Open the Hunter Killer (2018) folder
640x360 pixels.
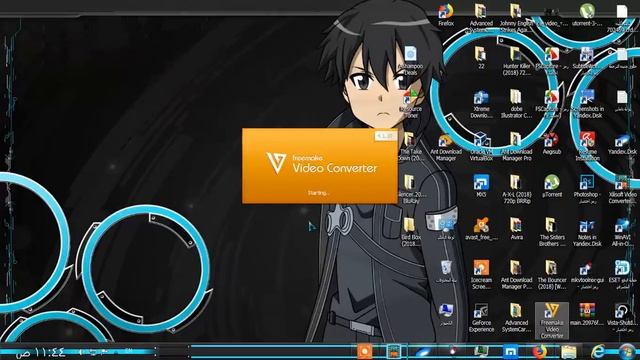(516, 61)
